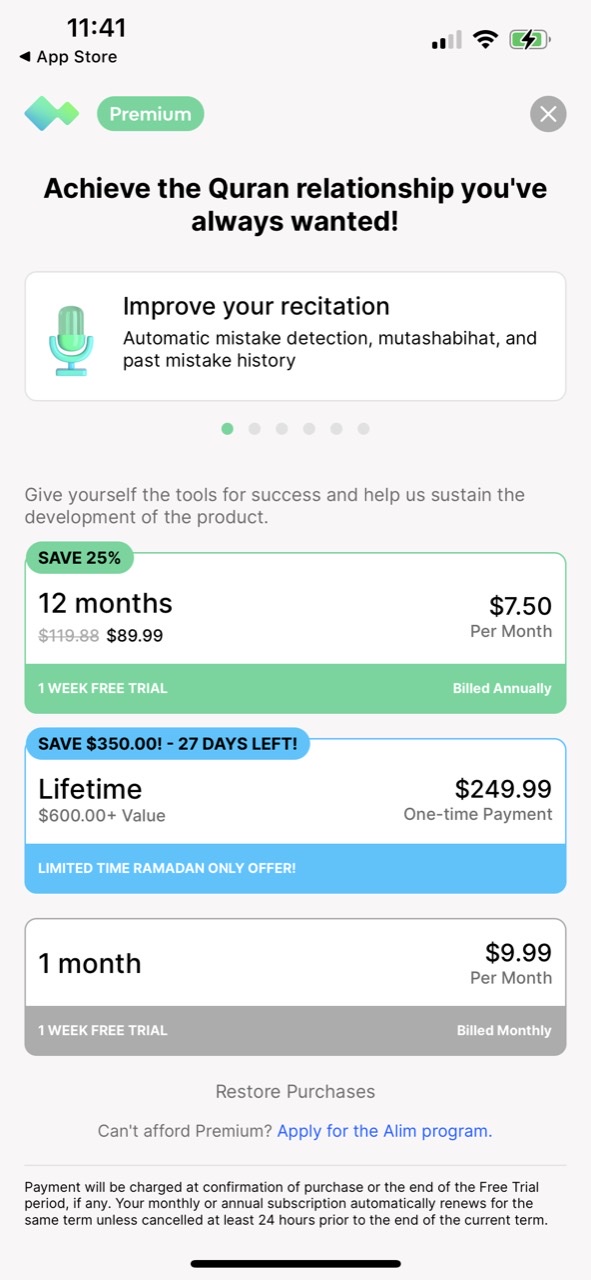Viewport: 591px width, 1280px height.
Task: Click the SAVE 25% badge
Action: (x=80, y=557)
